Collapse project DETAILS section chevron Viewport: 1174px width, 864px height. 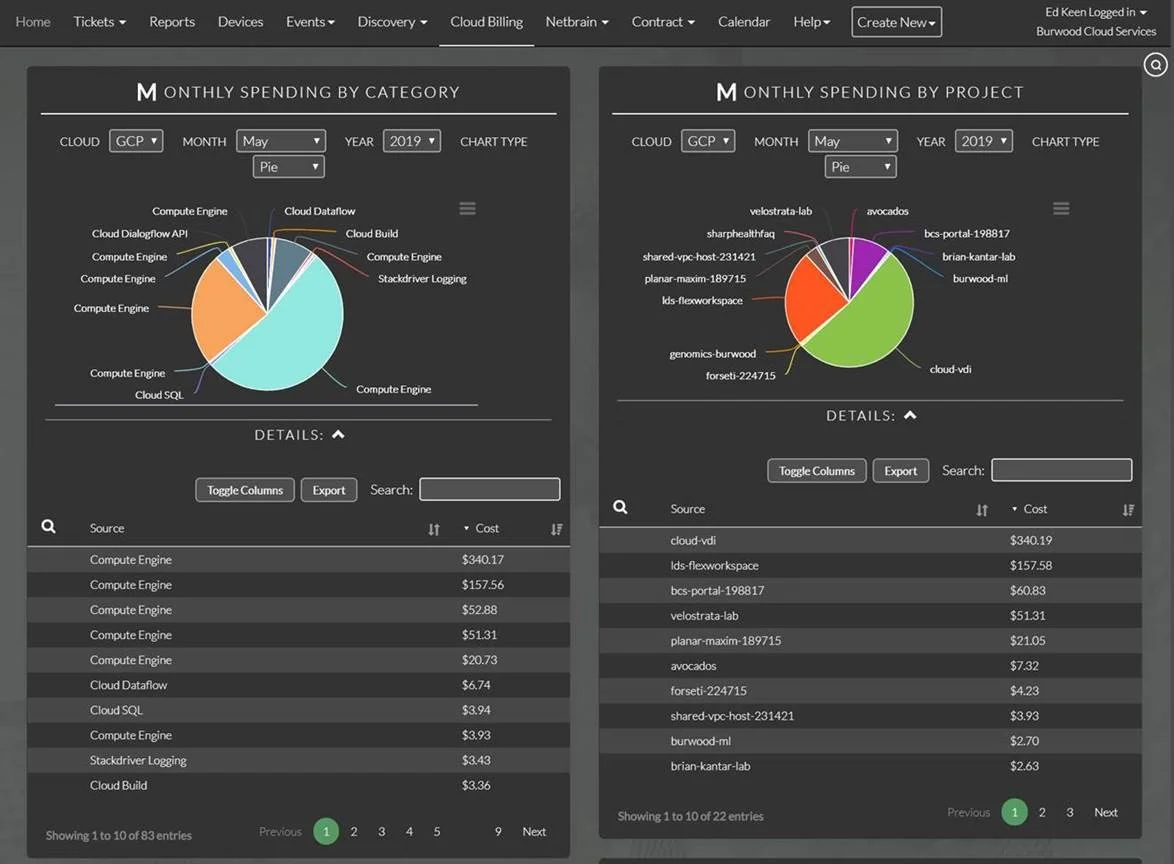click(x=910, y=415)
